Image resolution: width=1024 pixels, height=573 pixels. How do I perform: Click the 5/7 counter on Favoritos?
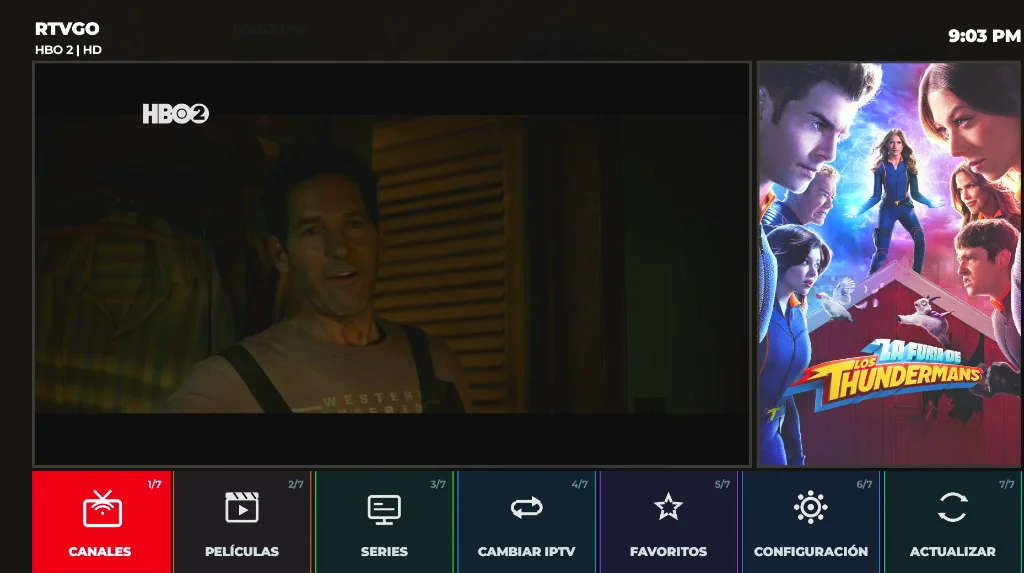[722, 484]
